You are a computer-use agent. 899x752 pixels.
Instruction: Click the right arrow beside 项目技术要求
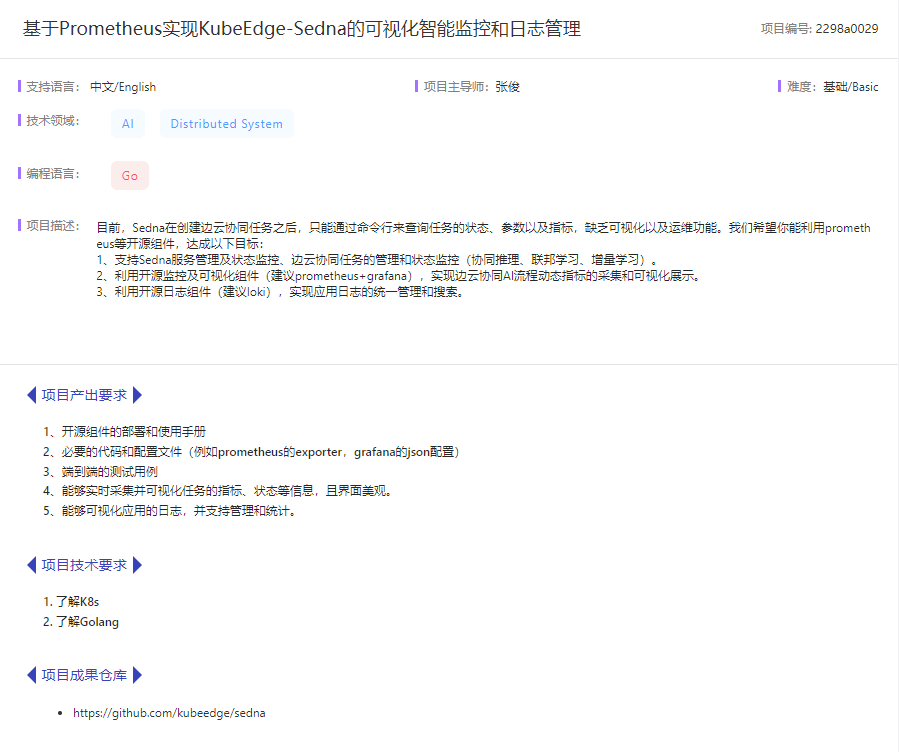click(137, 565)
